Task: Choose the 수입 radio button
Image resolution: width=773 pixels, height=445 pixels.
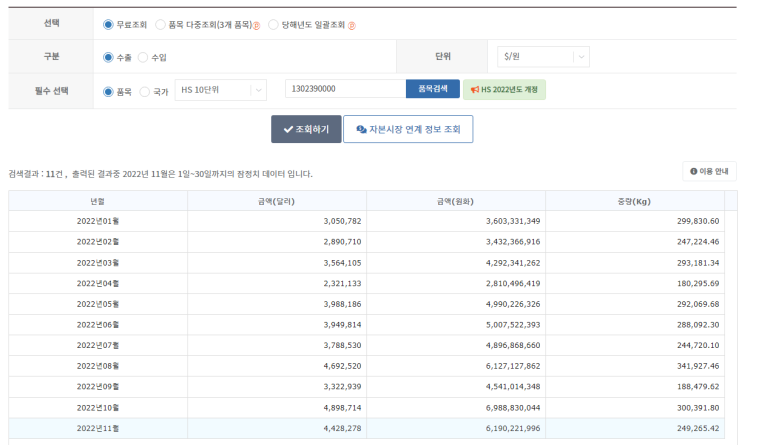Action: (143, 57)
